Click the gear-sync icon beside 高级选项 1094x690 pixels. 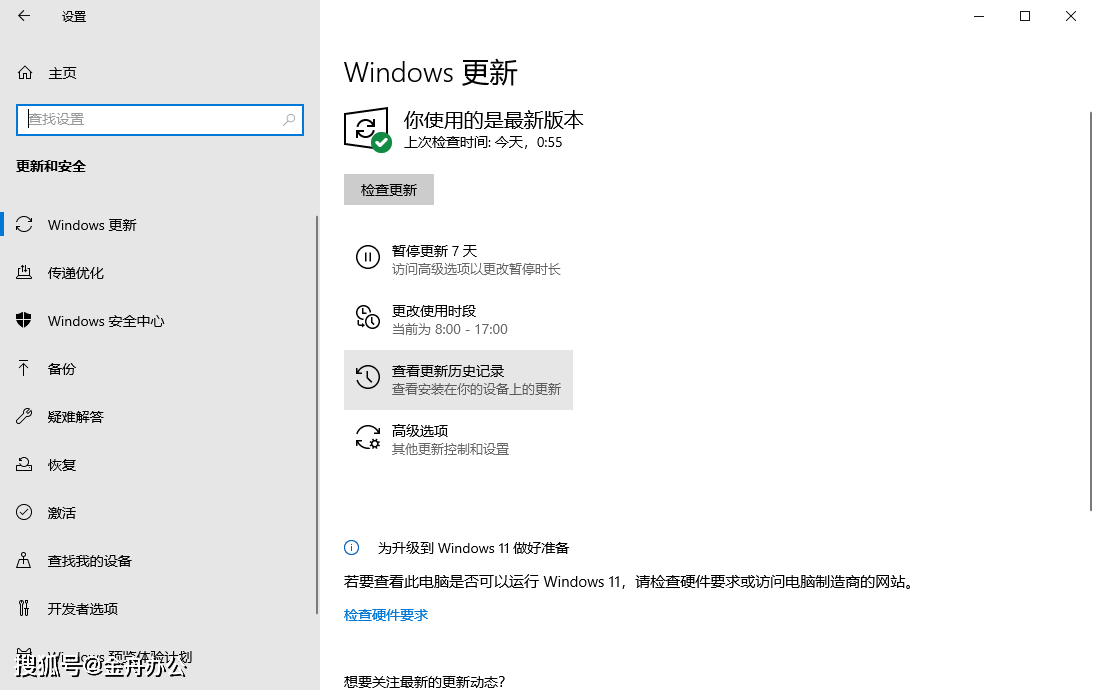(x=368, y=438)
